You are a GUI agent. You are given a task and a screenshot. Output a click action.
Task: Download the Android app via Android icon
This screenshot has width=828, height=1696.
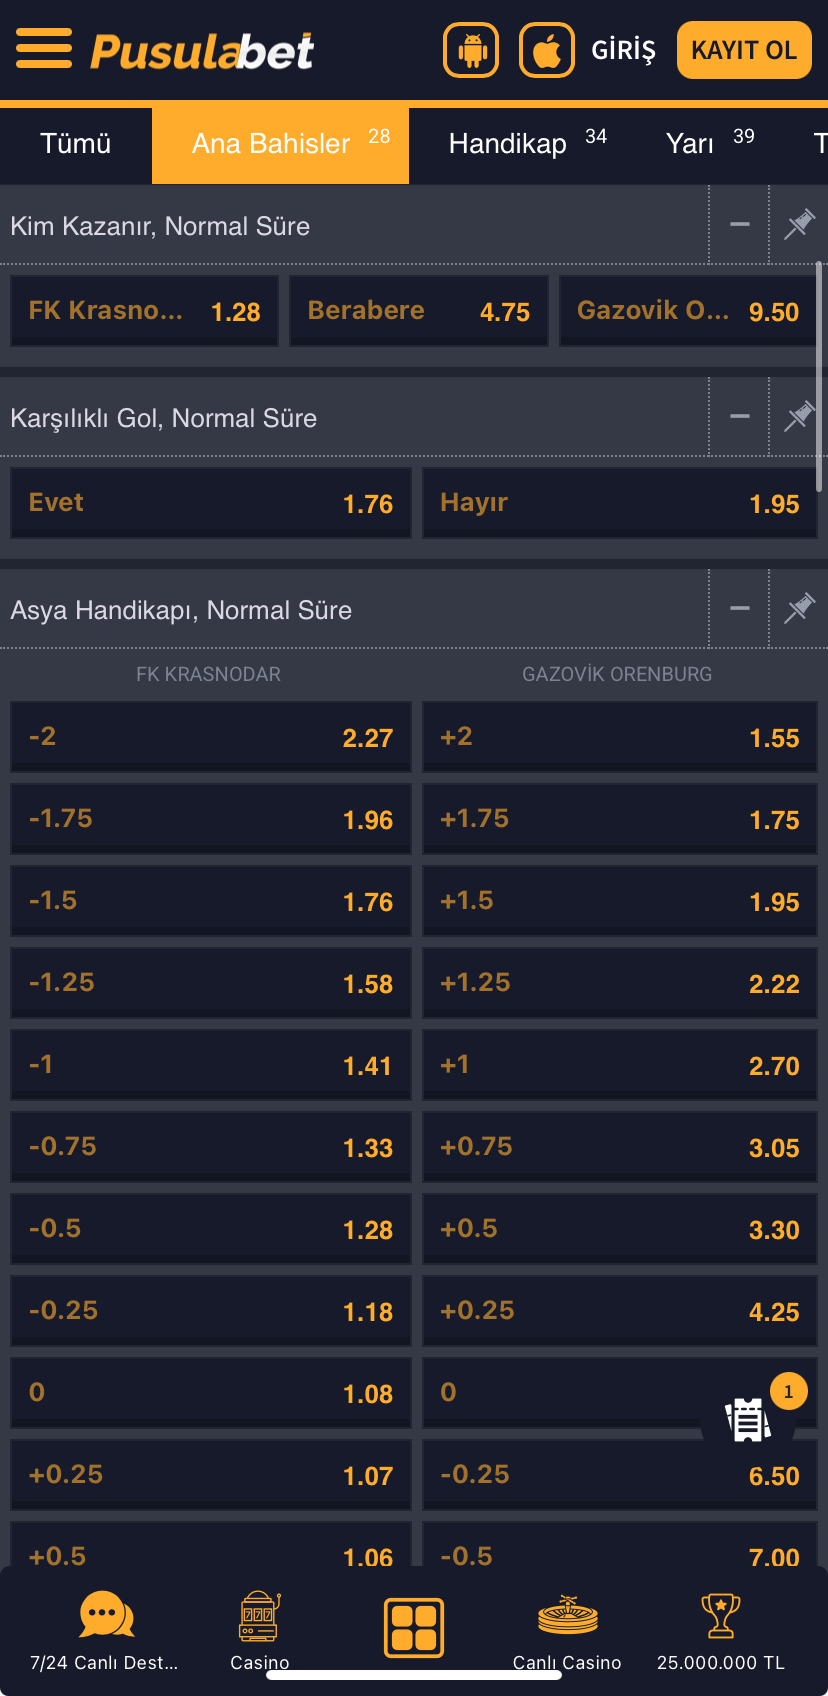click(470, 48)
